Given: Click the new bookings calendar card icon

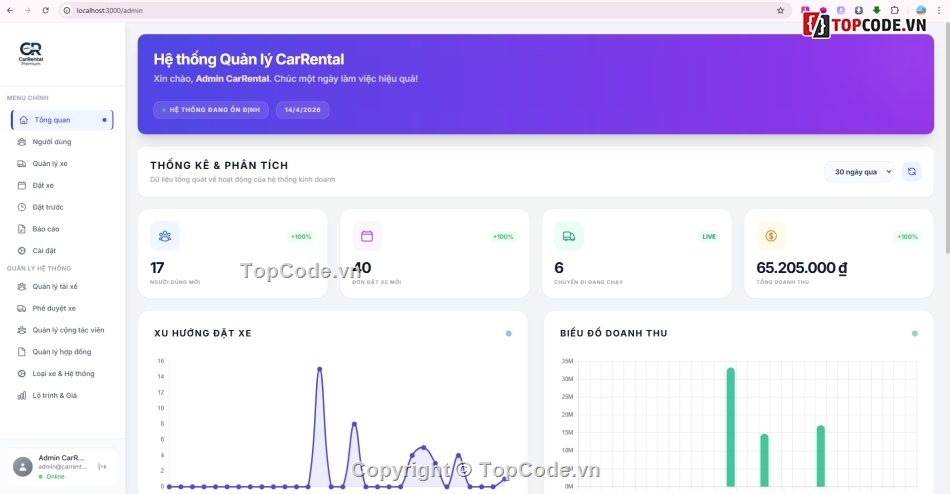Looking at the screenshot, I should click(x=367, y=236).
